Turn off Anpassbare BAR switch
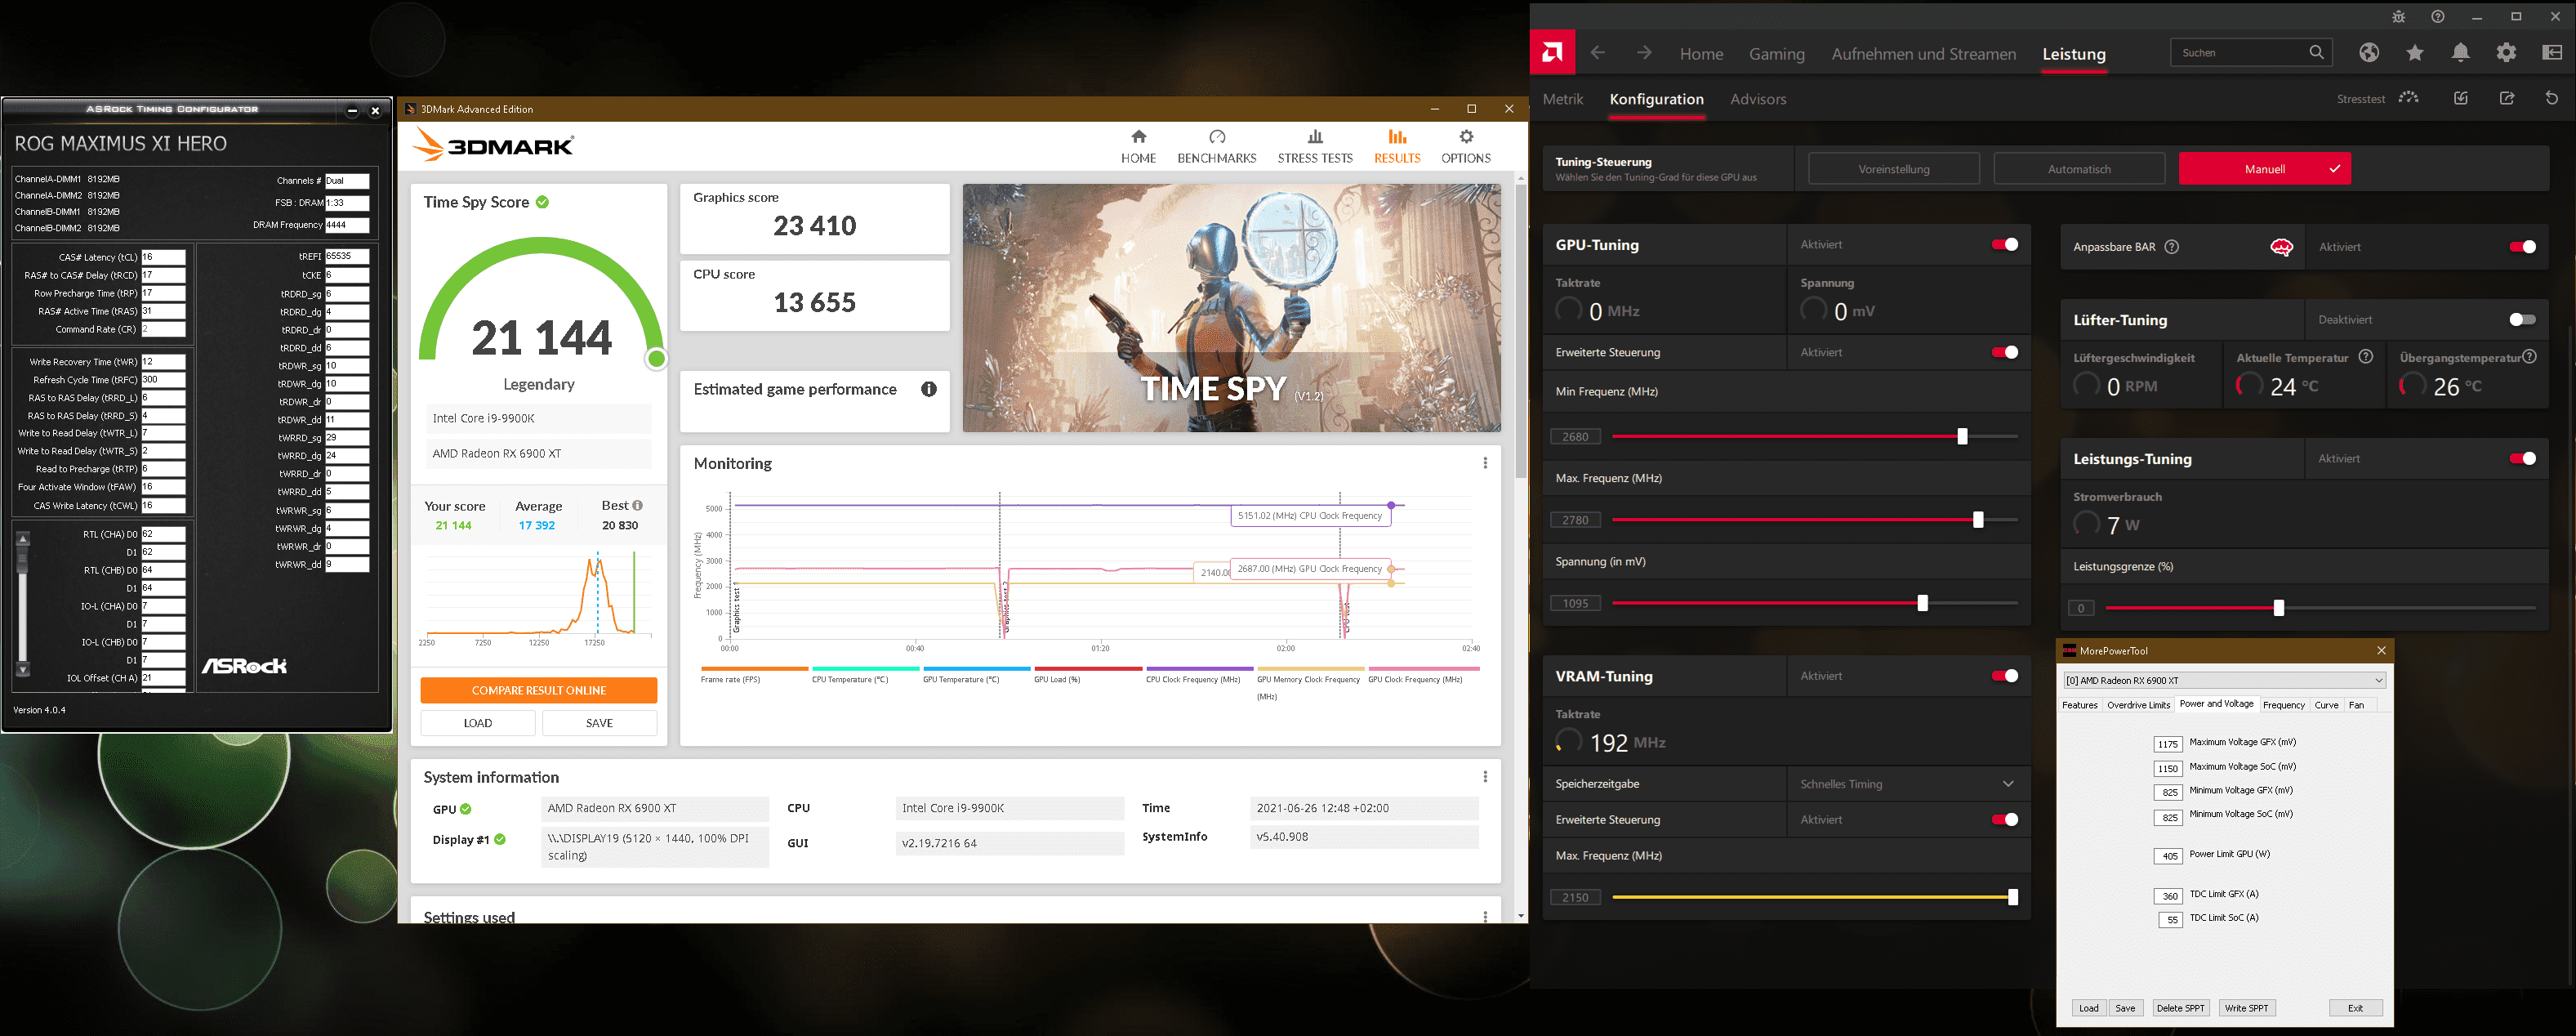2576x1036 pixels. click(2522, 247)
